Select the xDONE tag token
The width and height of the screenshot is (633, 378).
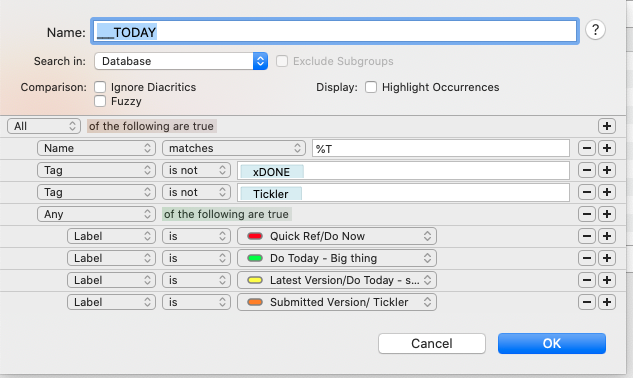click(271, 172)
